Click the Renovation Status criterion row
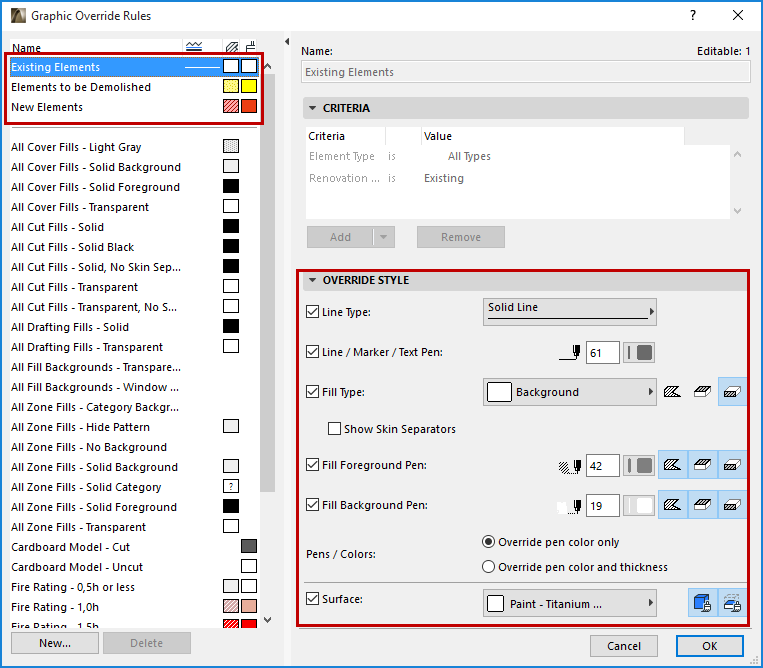Screen dimensions: 763x668 [x=518, y=178]
